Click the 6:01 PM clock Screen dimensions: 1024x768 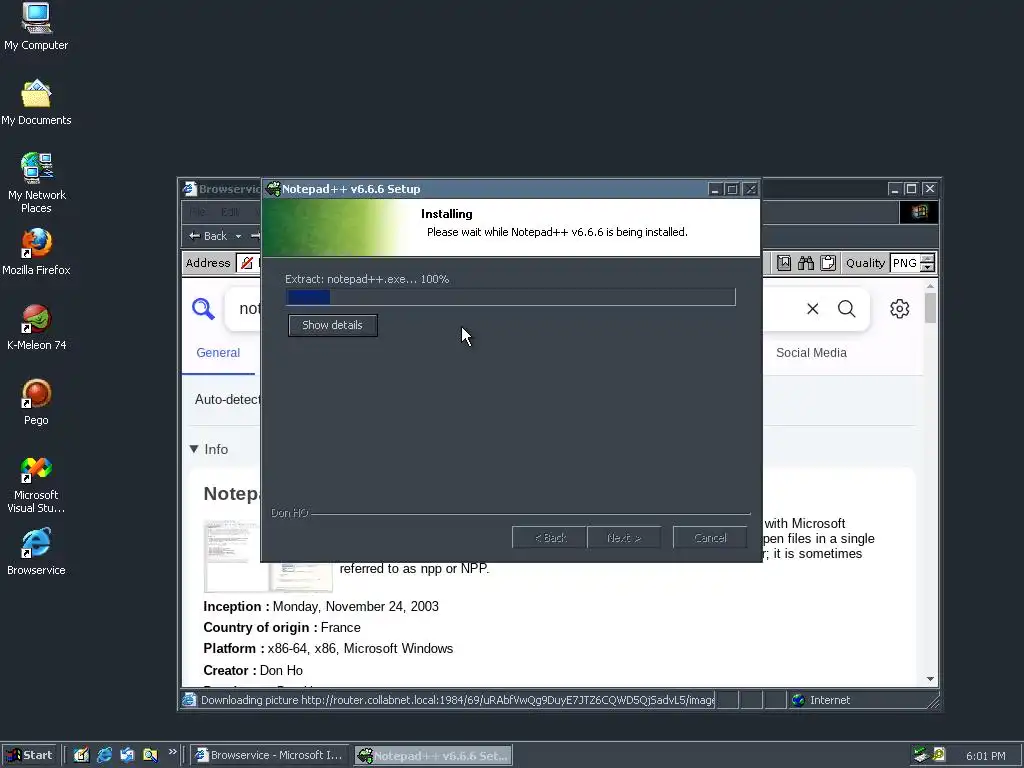point(985,756)
